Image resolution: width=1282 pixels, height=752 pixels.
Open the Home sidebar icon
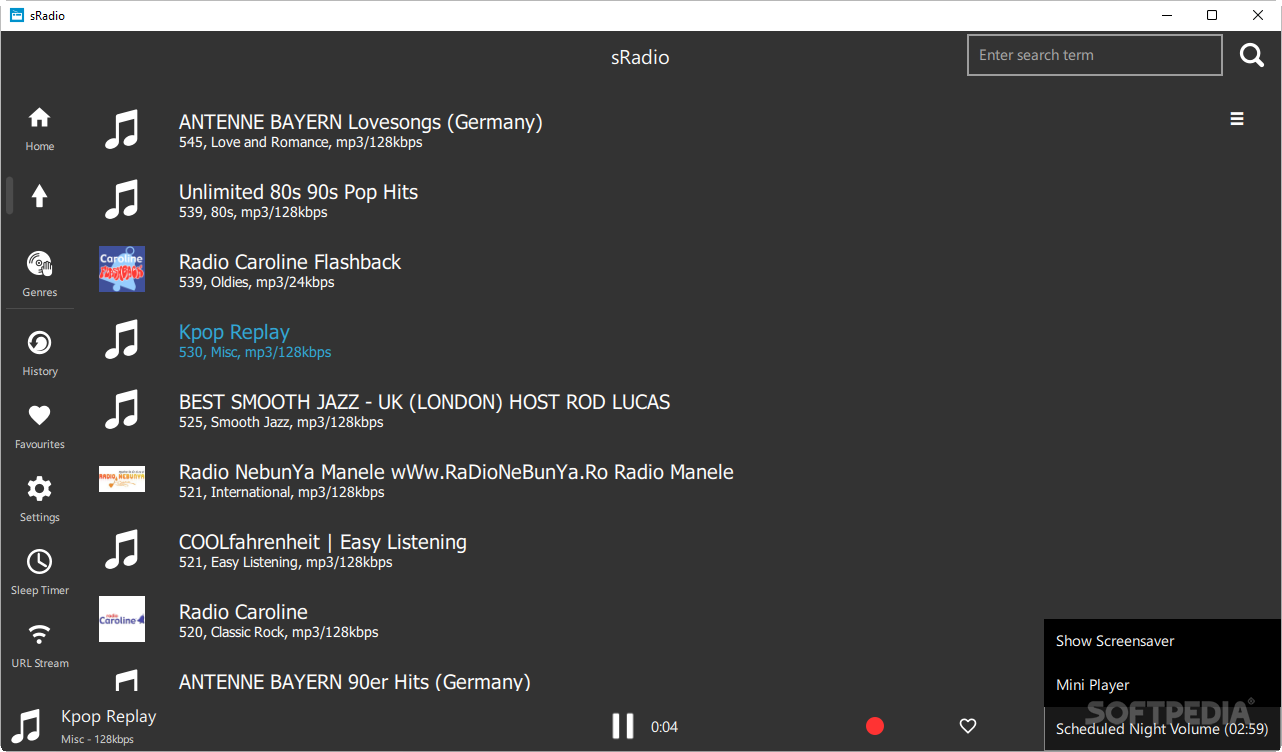[x=39, y=129]
